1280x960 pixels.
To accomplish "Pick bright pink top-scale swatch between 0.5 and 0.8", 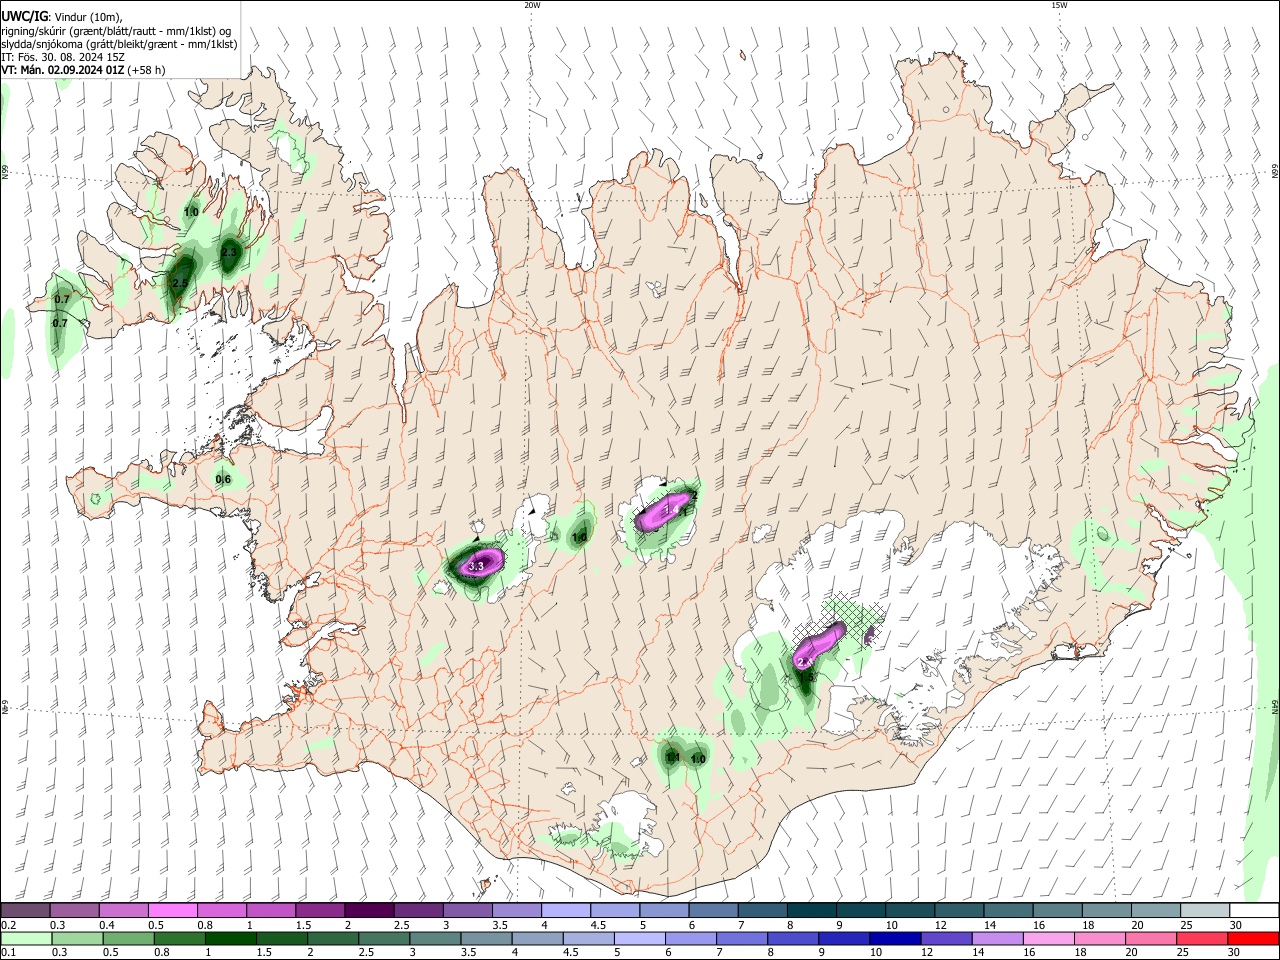I will point(172,911).
